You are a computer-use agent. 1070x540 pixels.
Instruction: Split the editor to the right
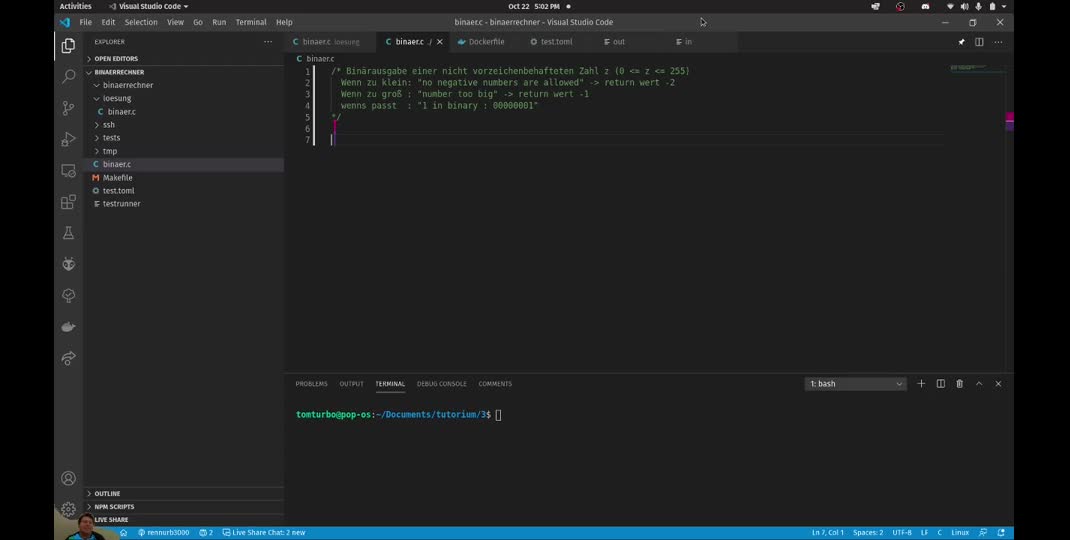tap(979, 42)
